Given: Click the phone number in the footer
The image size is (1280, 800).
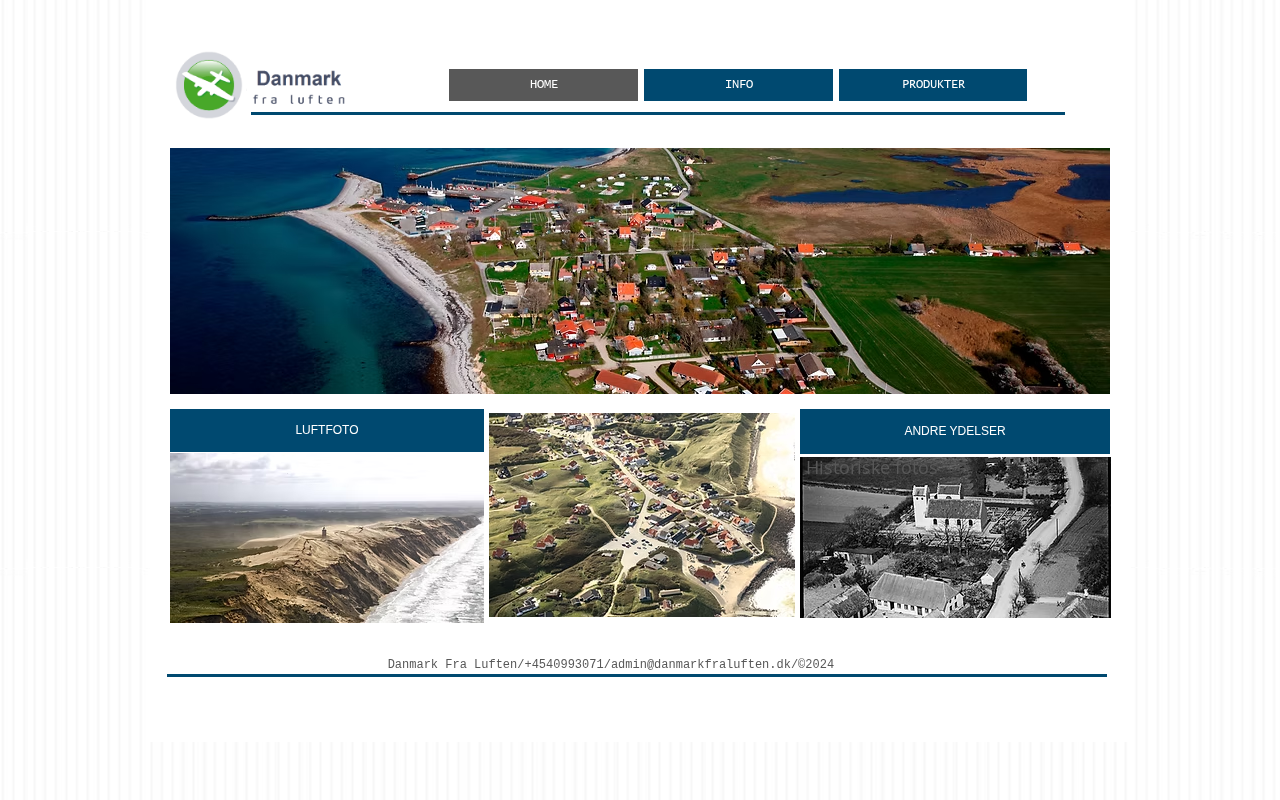Looking at the screenshot, I should [564, 665].
